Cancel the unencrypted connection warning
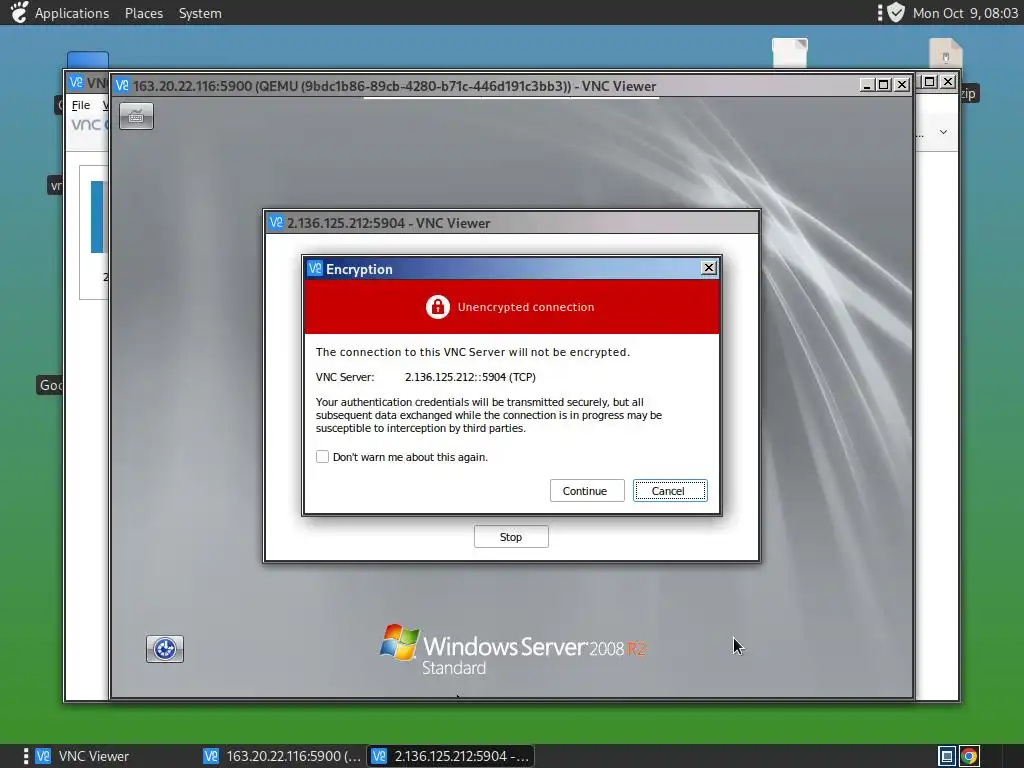1024x768 pixels. click(x=669, y=490)
